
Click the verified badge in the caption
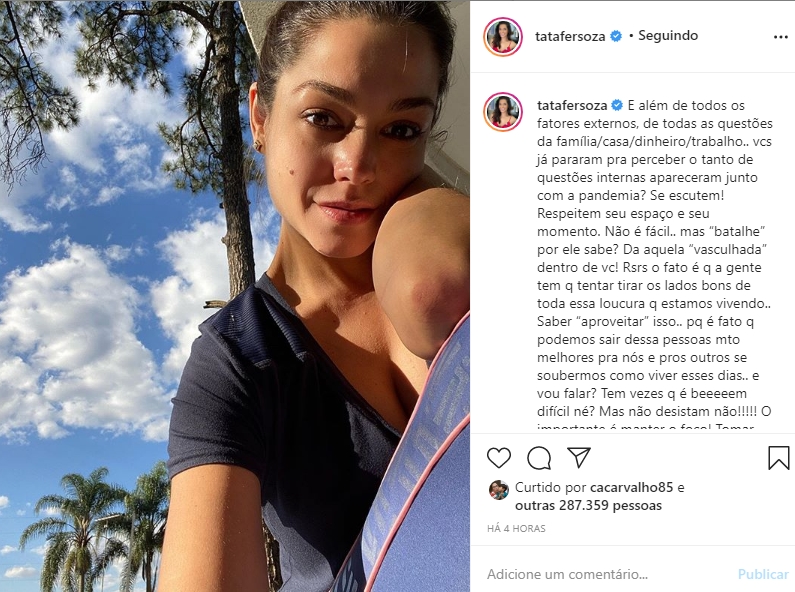click(617, 105)
